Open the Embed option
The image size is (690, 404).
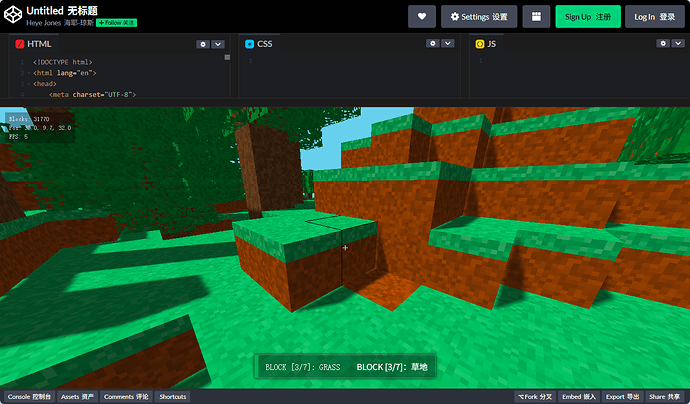tap(579, 397)
